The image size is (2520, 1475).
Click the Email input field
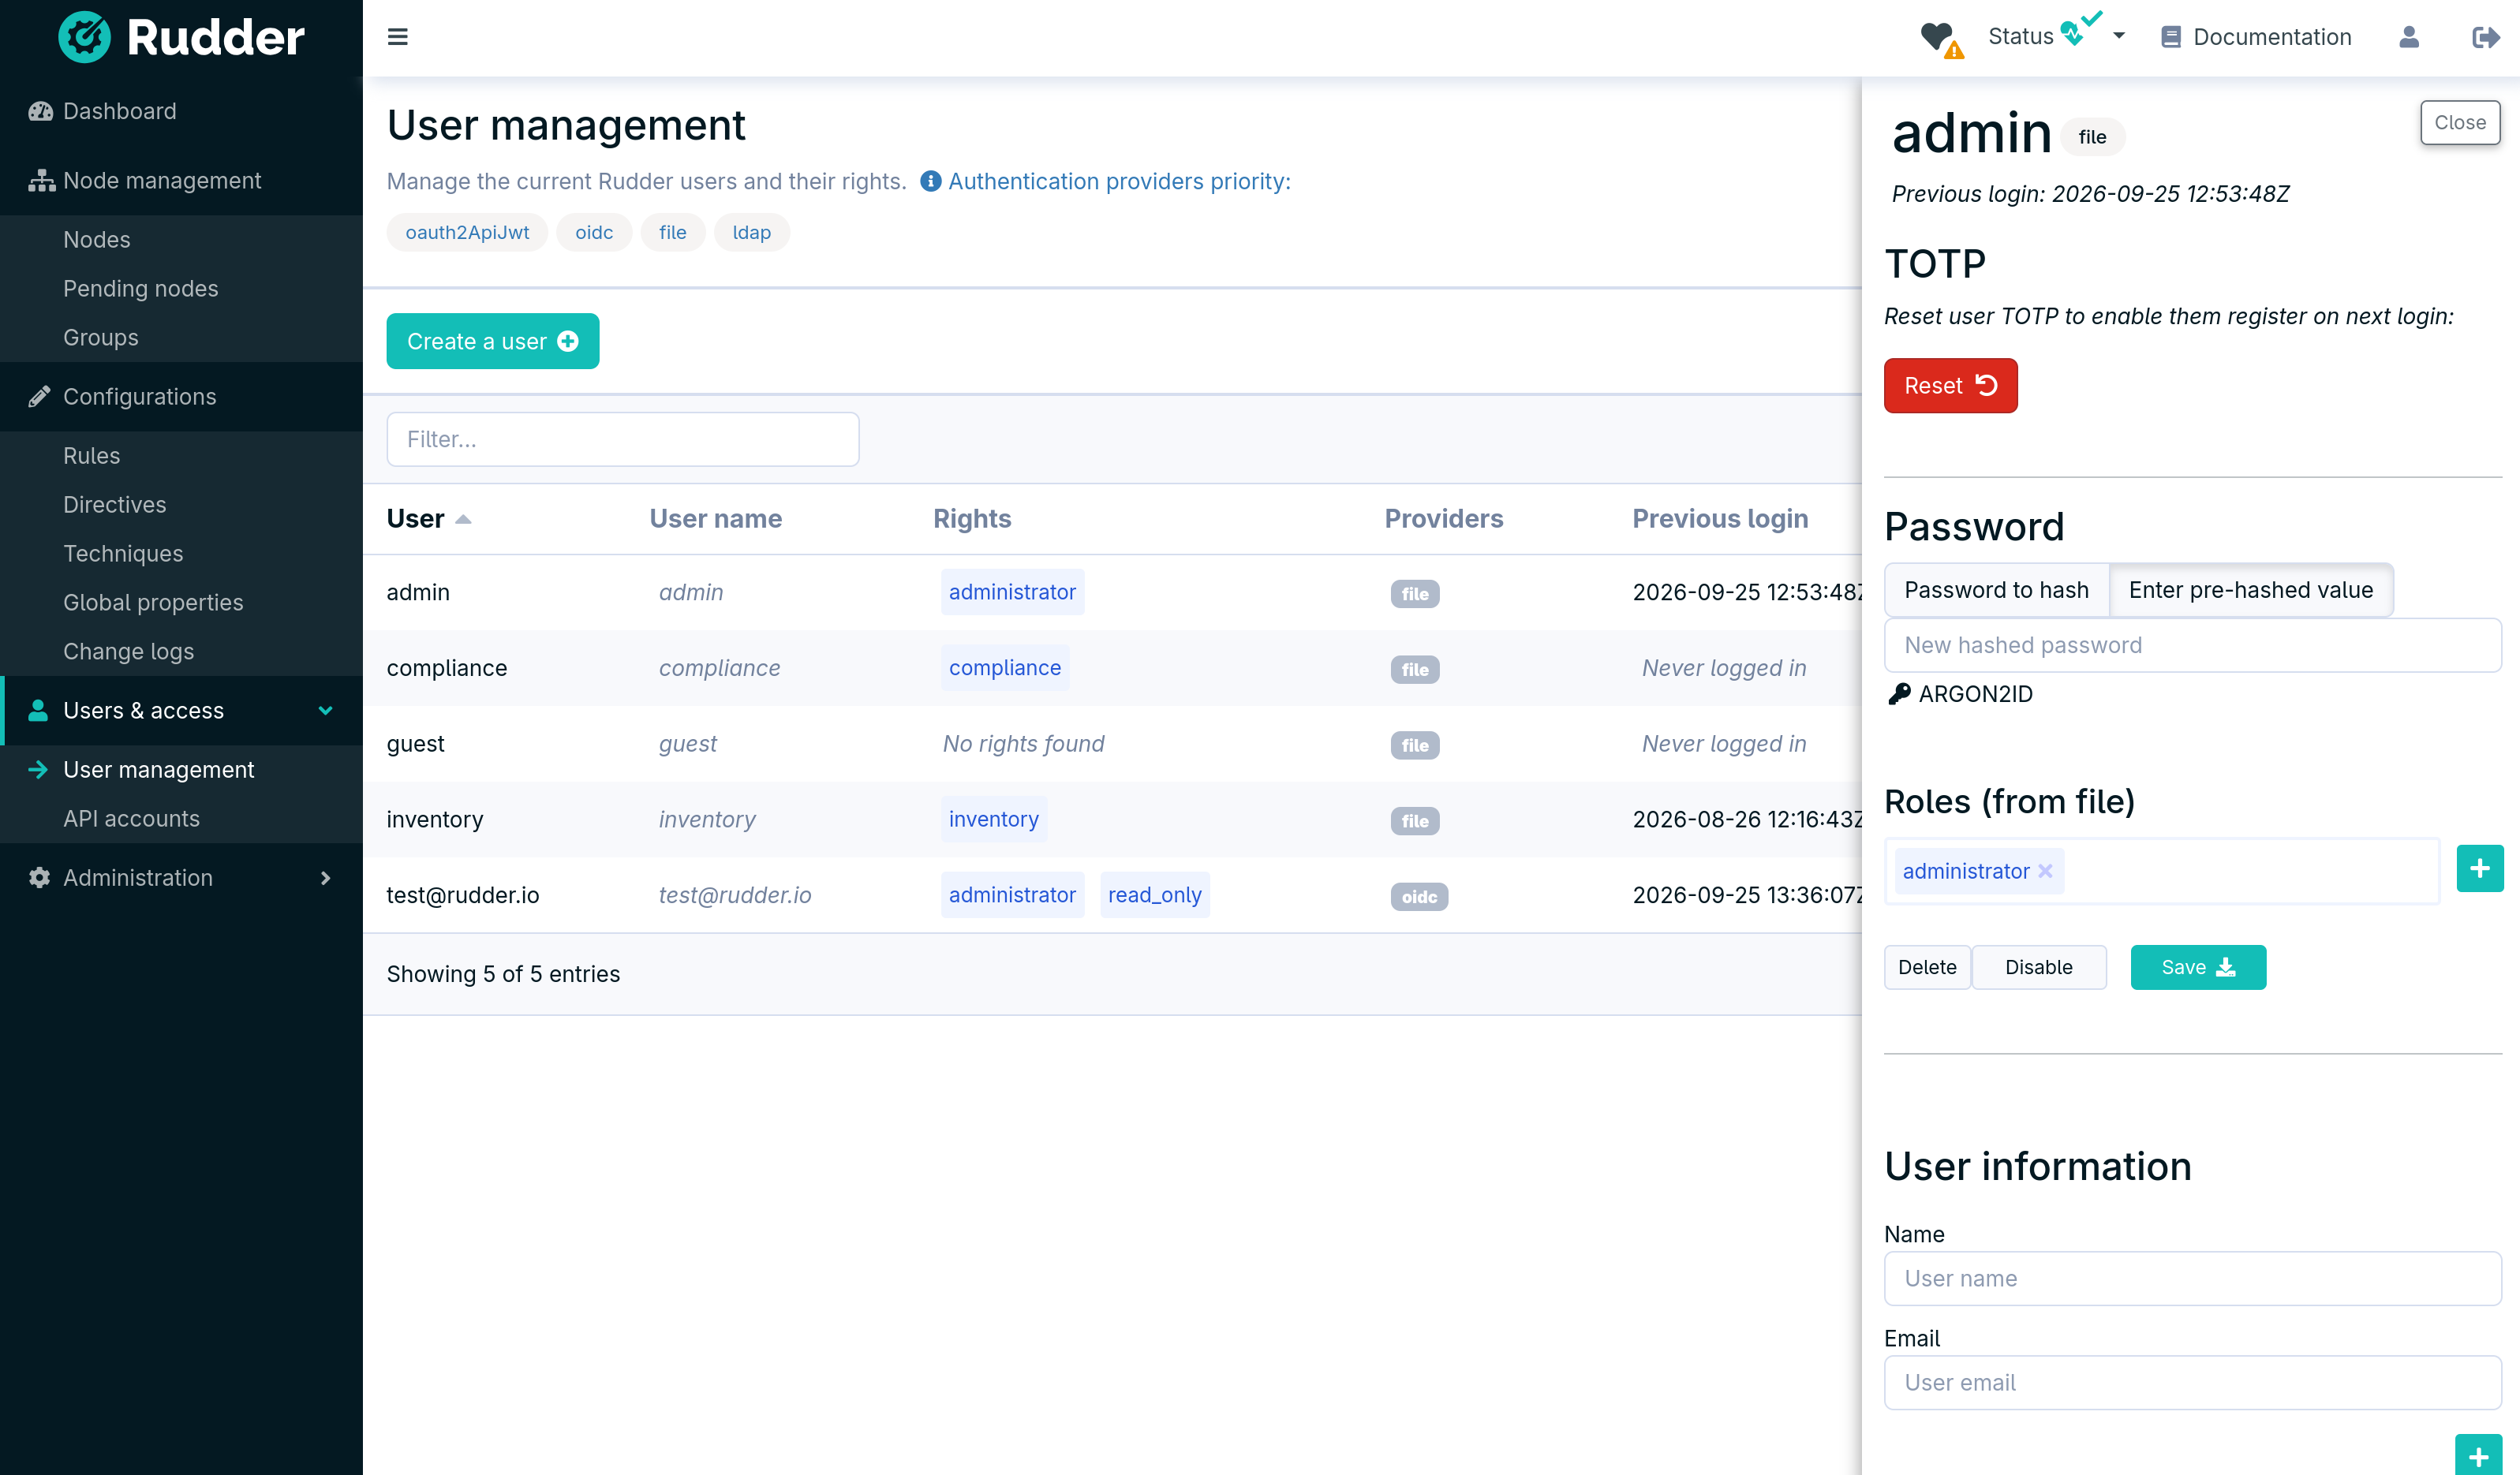click(x=2192, y=1383)
